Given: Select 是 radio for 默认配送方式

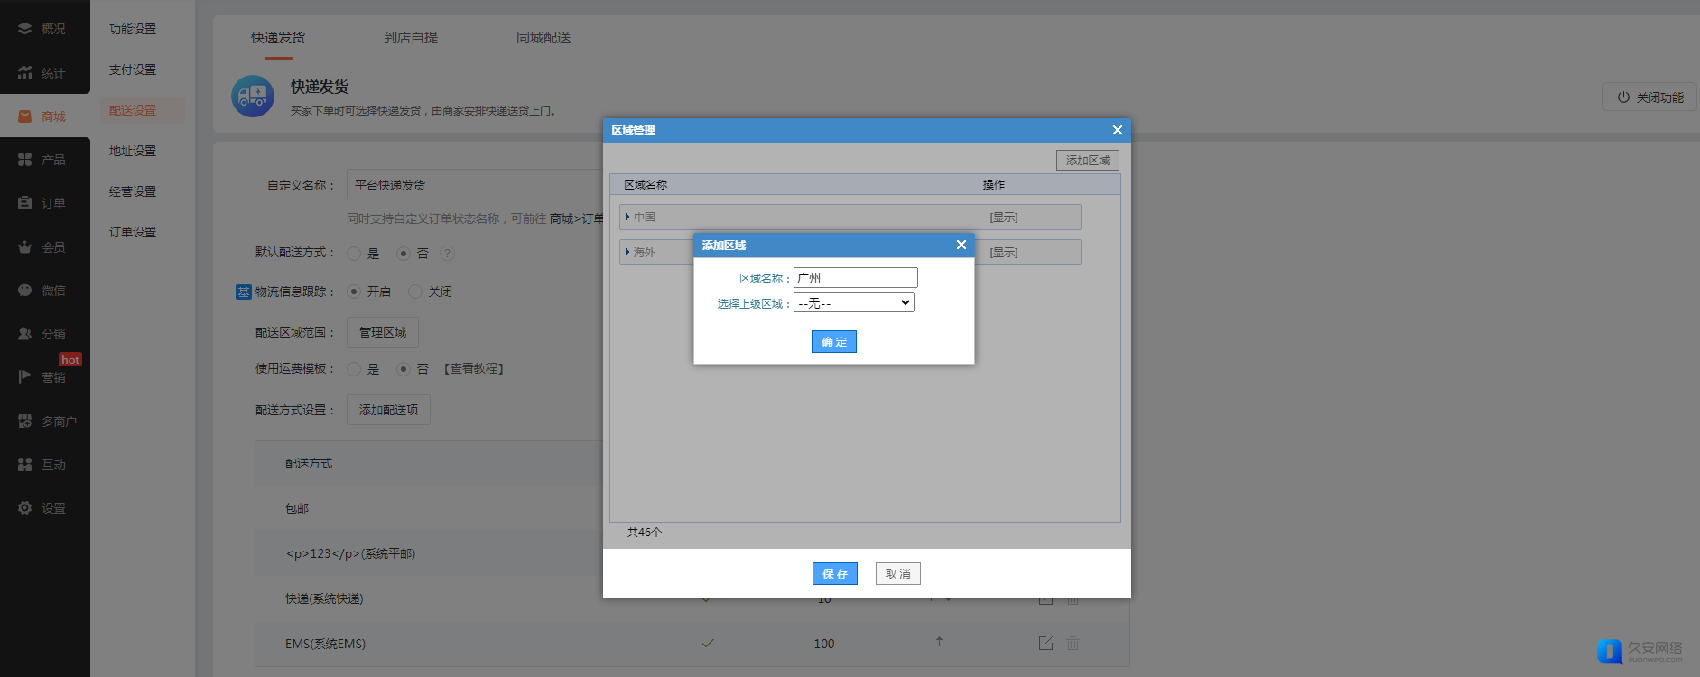Looking at the screenshot, I should click(x=354, y=254).
